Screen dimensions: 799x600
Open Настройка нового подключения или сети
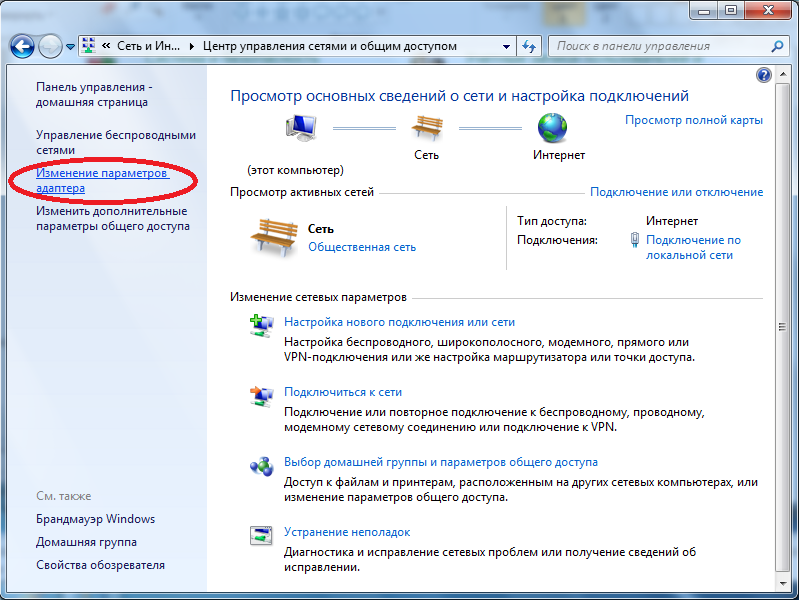pyautogui.click(x=399, y=322)
